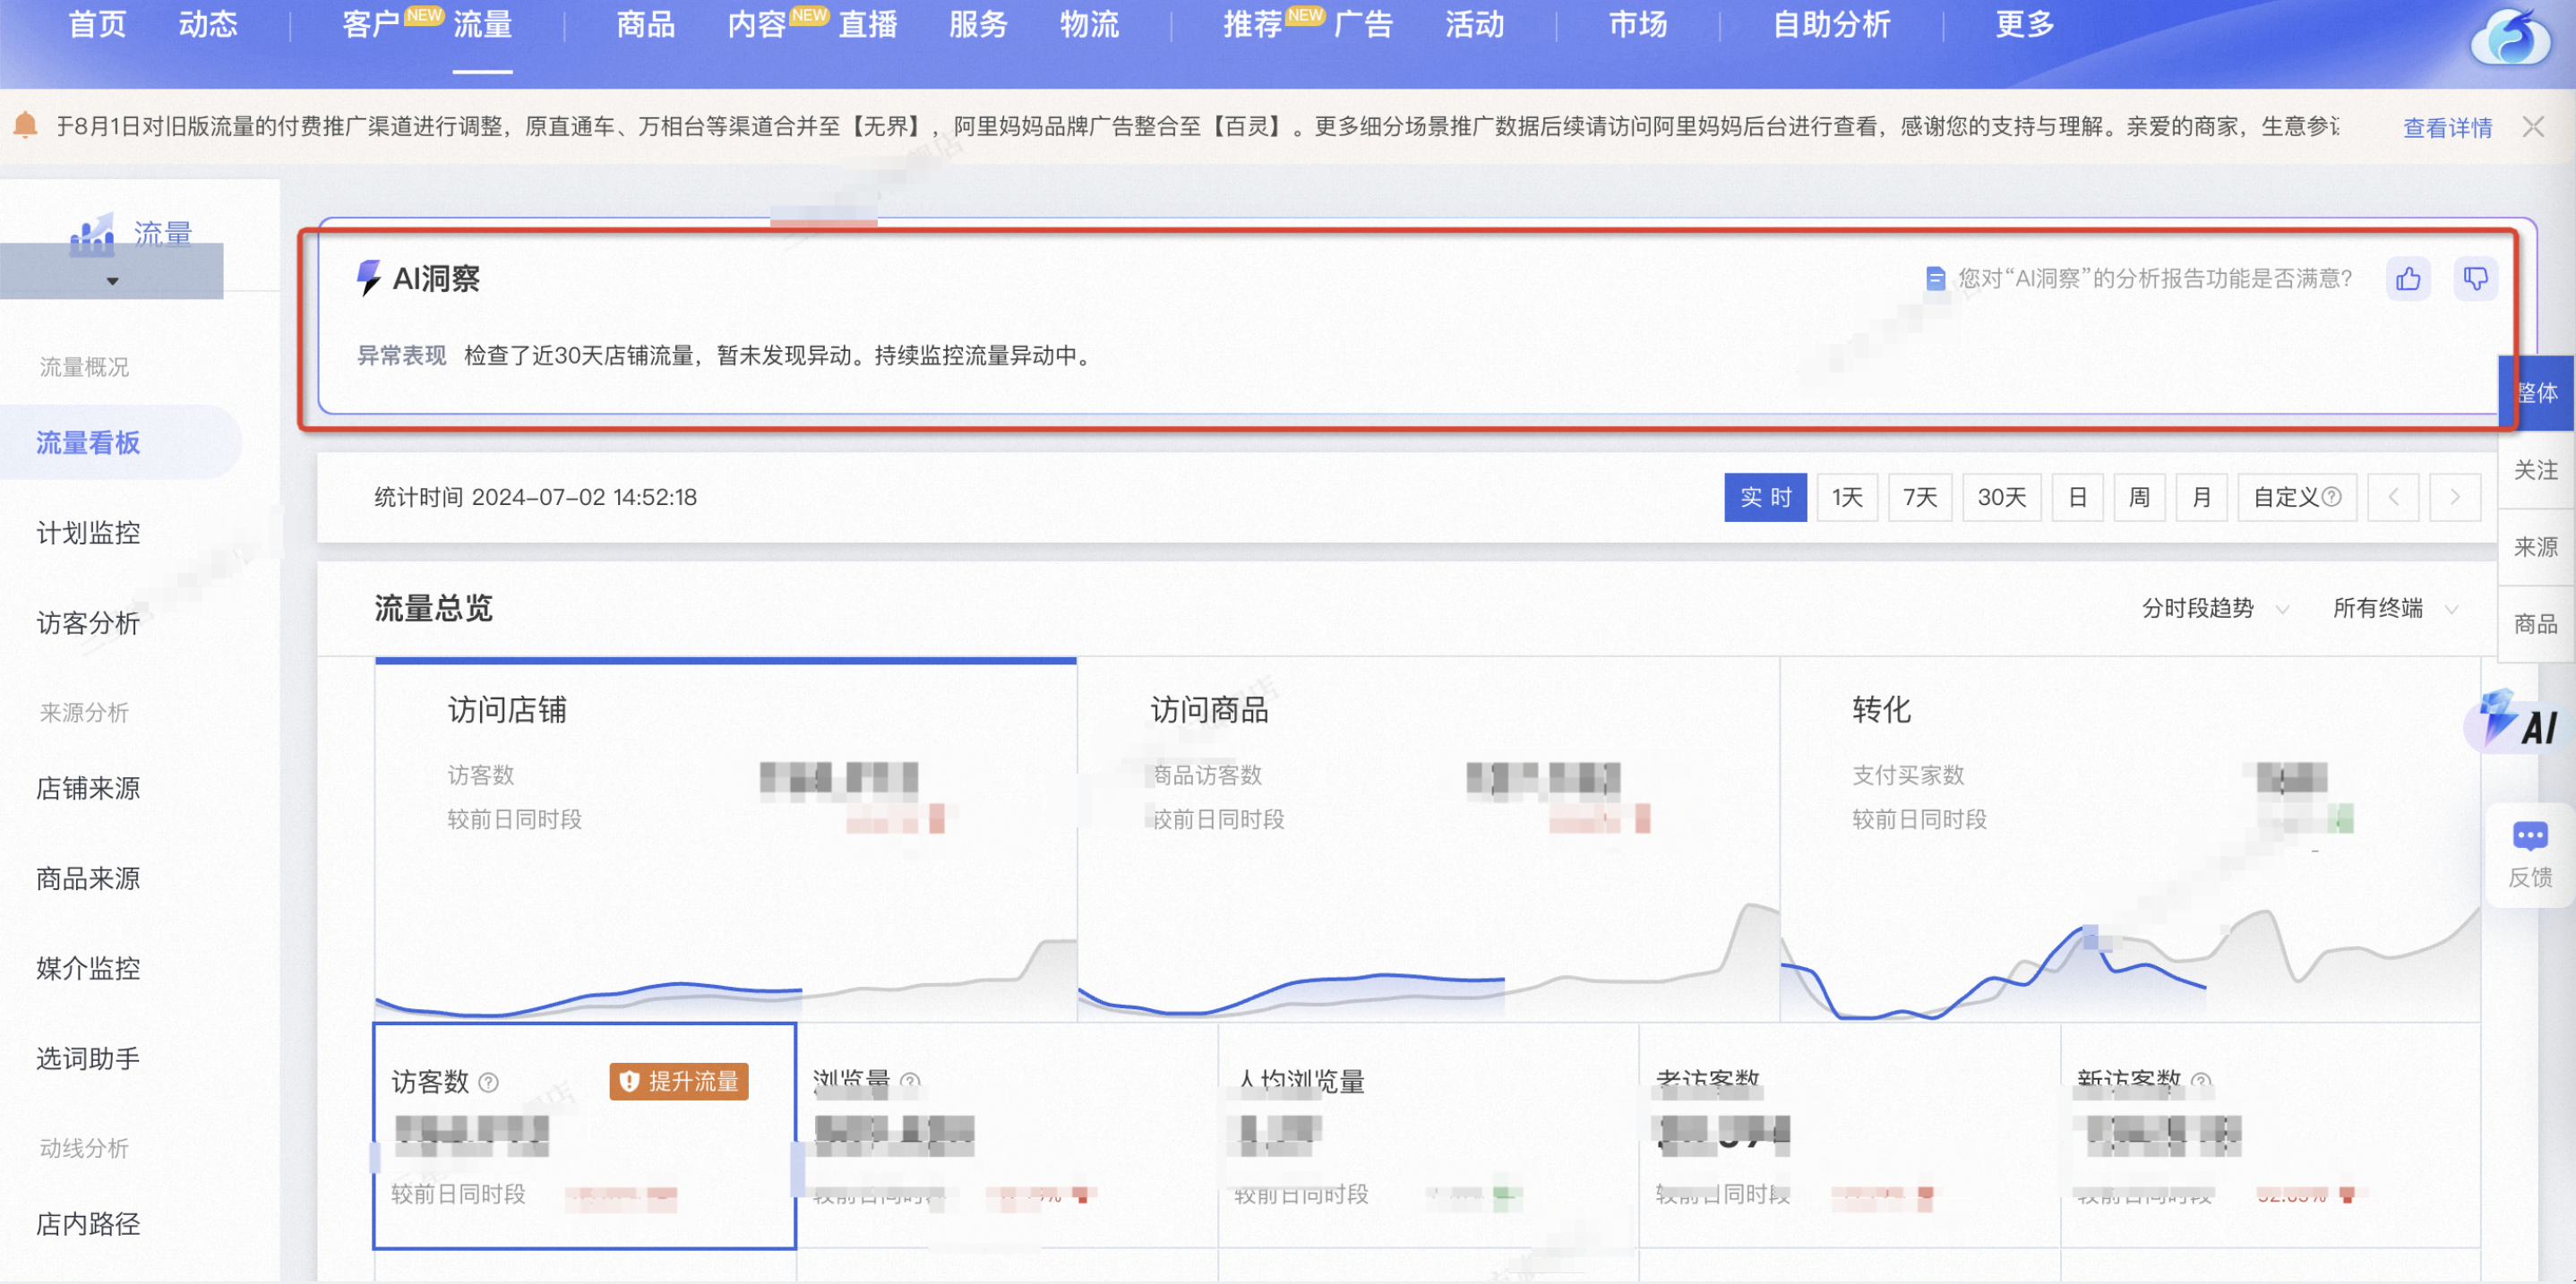Open the 自助分析 top menu
Viewport: 2576px width, 1284px height.
1831,24
